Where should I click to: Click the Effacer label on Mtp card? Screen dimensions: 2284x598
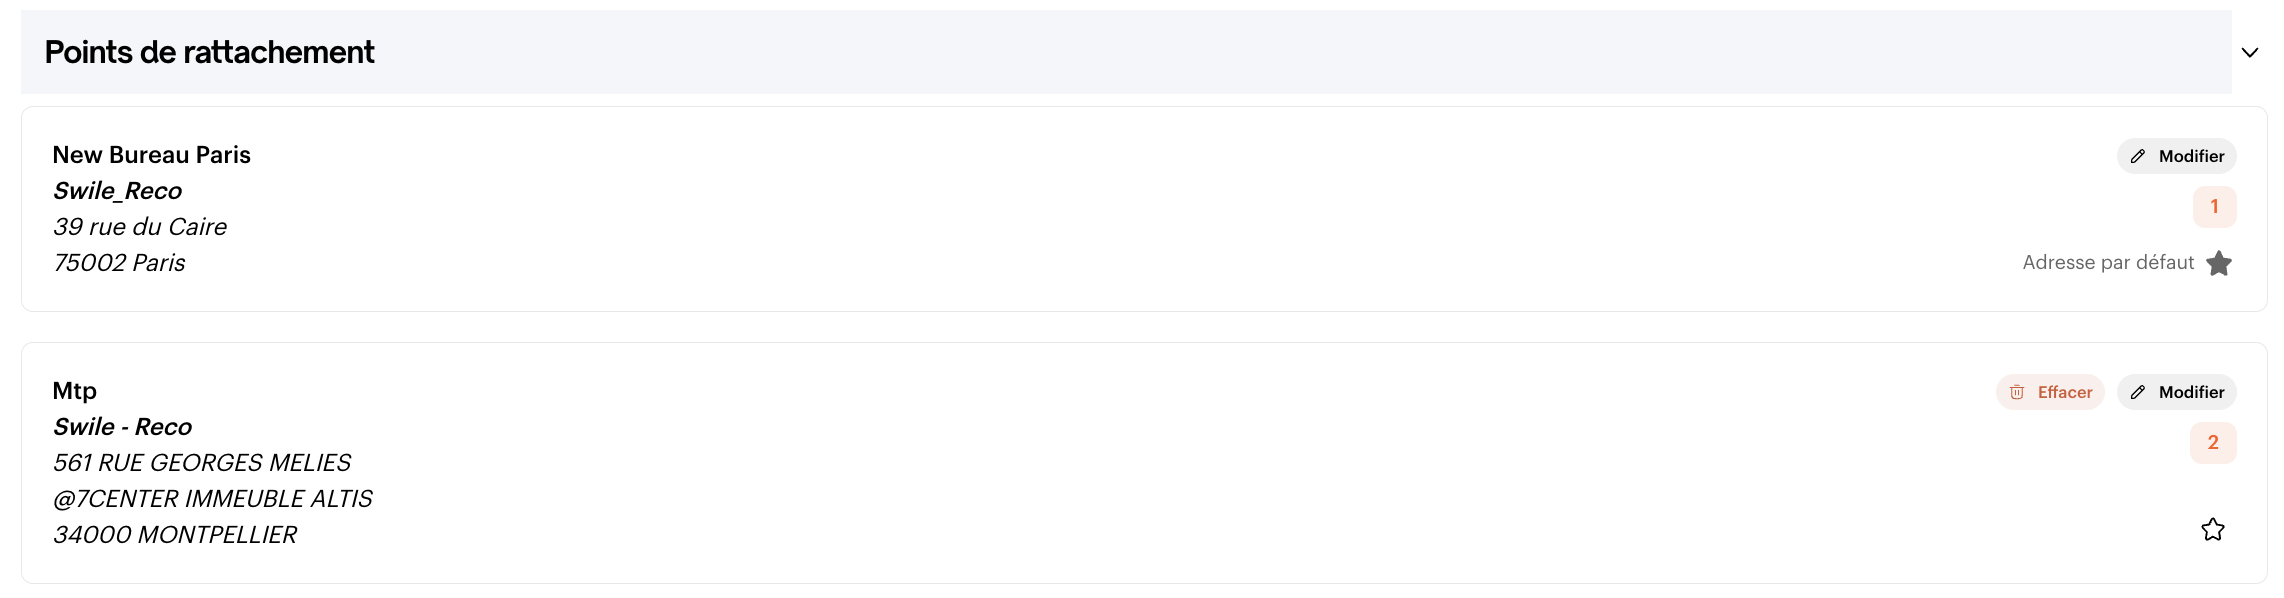pyautogui.click(x=2065, y=392)
